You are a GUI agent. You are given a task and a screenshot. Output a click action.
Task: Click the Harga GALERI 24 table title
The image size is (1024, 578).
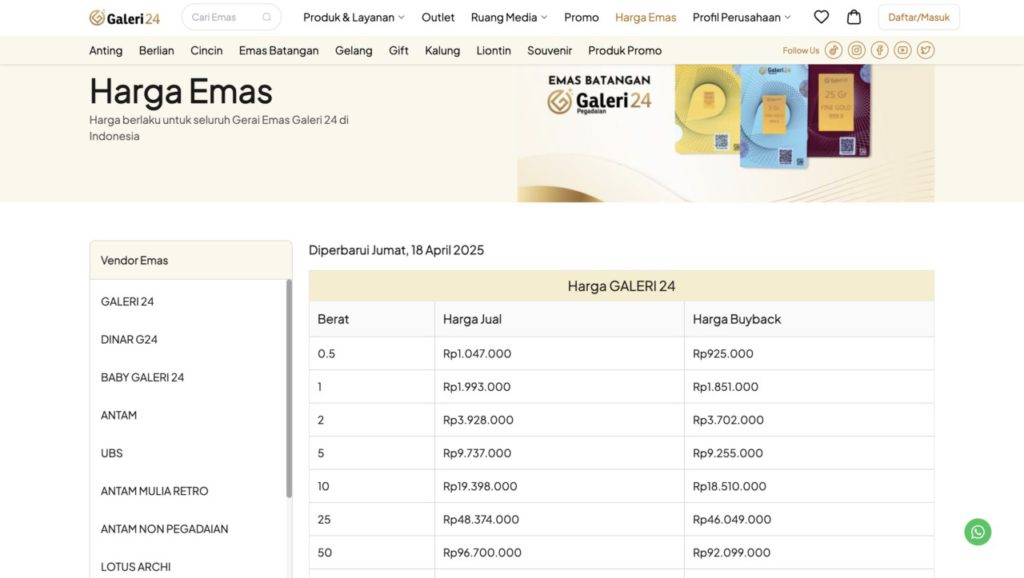[621, 286]
